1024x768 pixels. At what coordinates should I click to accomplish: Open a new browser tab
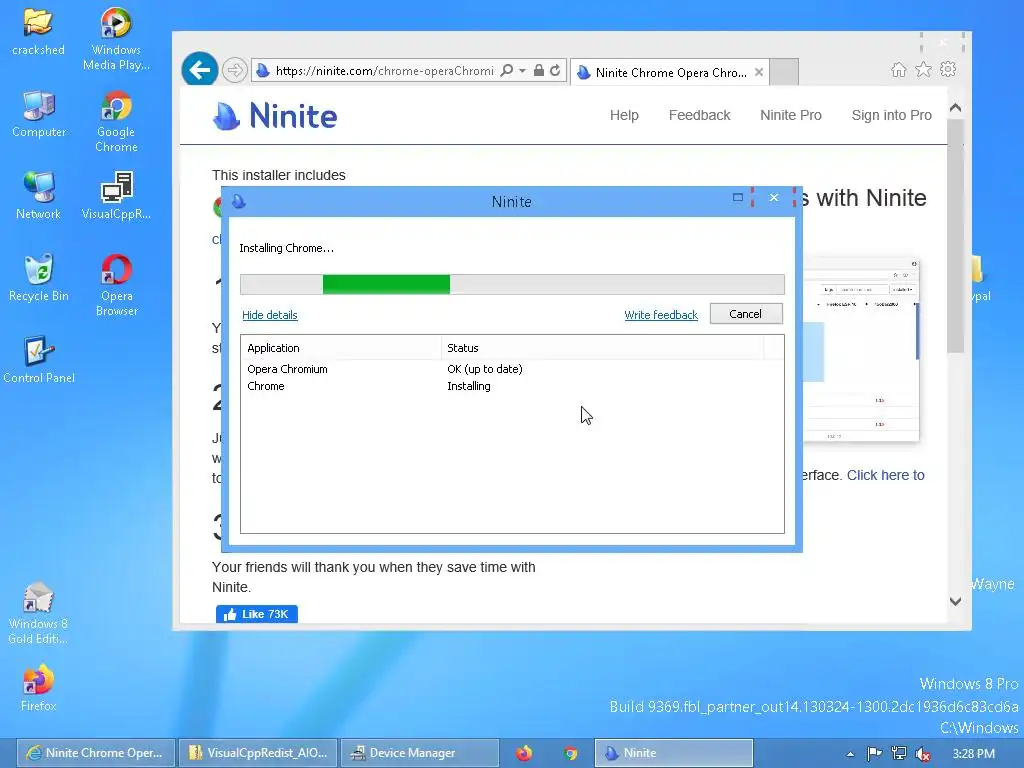click(x=784, y=72)
